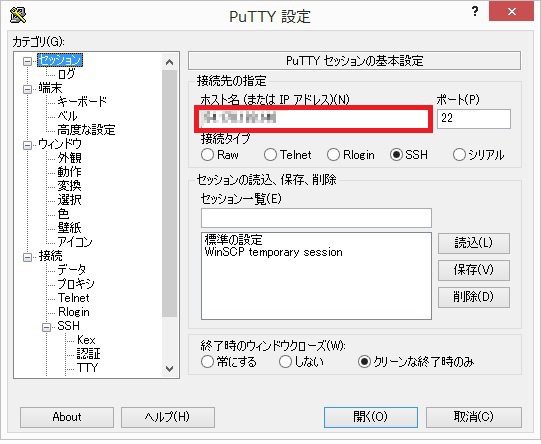Open the プロキシ category

tap(76, 284)
